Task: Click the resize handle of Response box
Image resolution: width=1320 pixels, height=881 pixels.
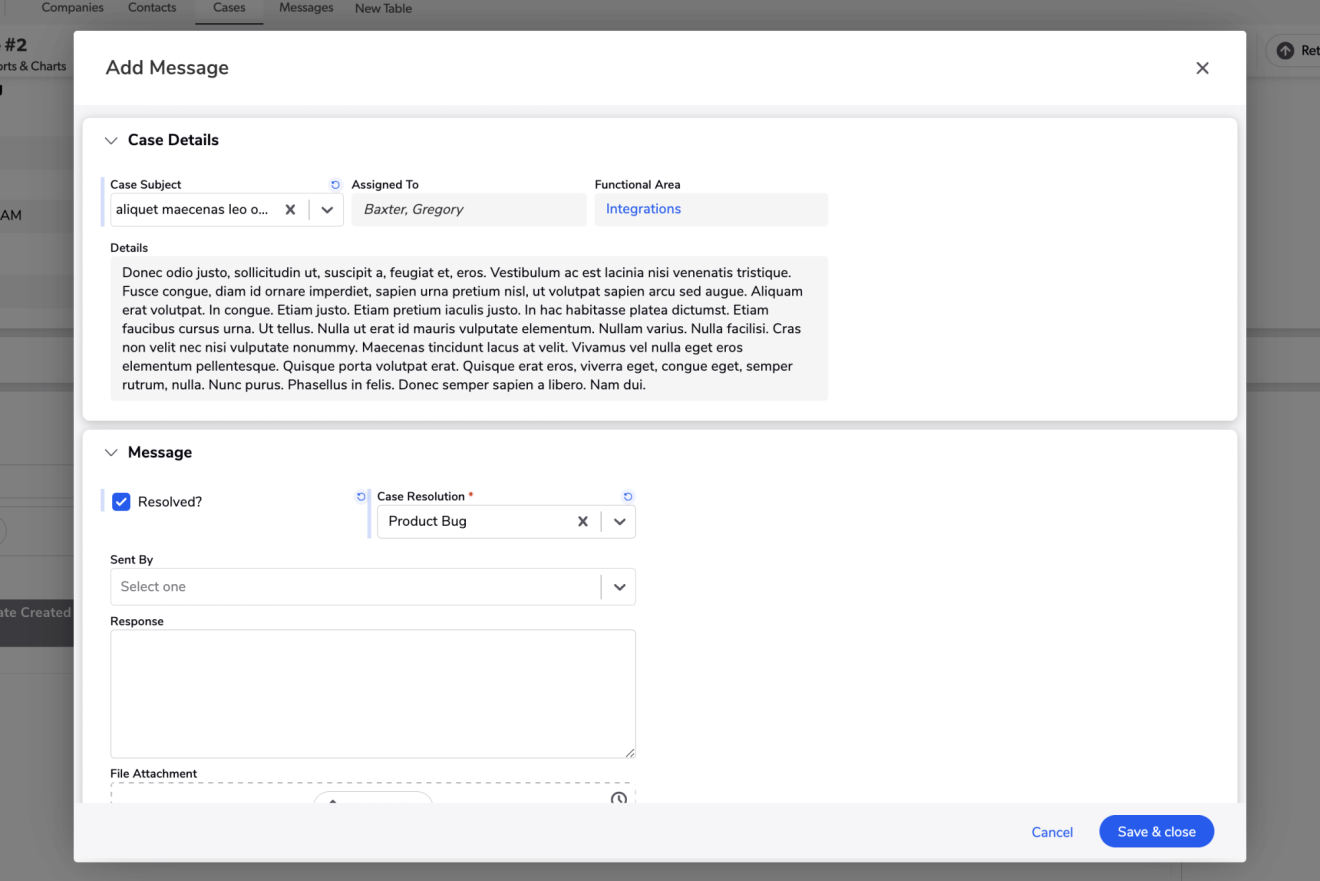Action: coord(630,752)
